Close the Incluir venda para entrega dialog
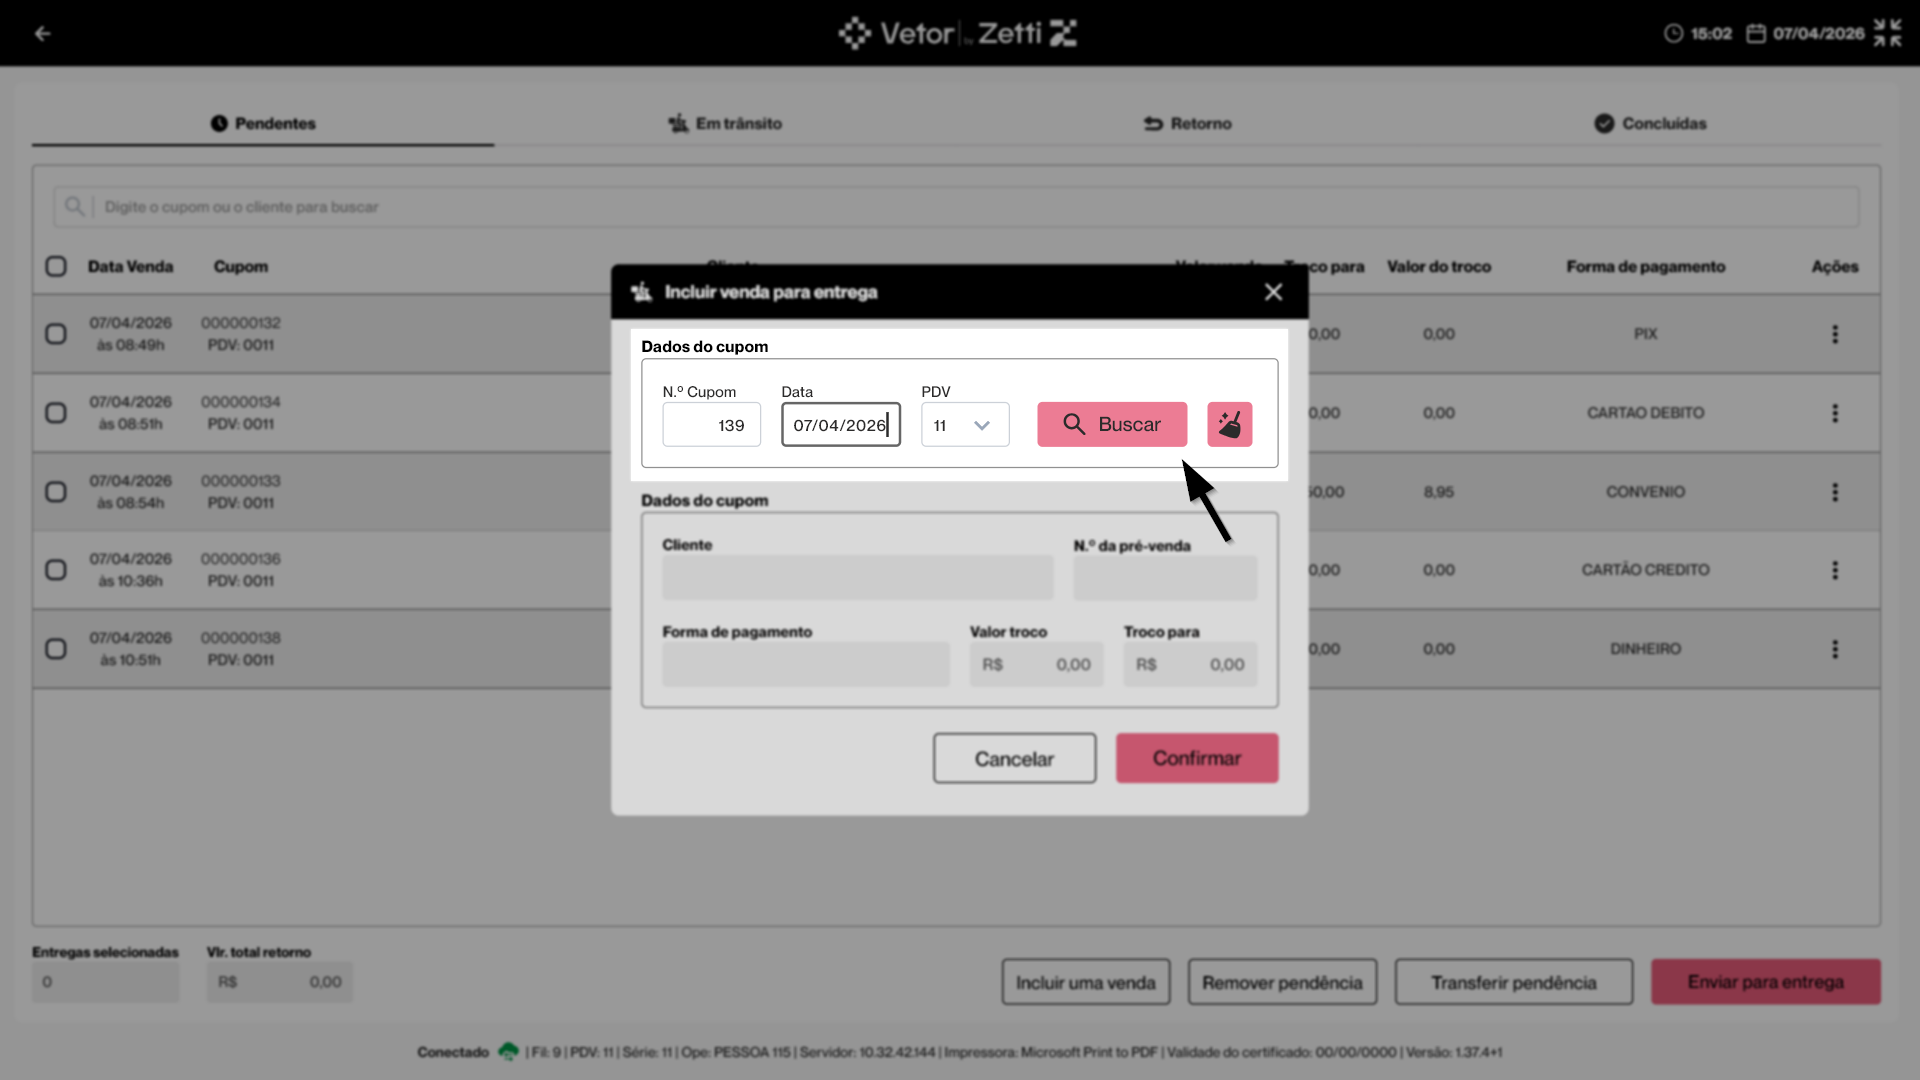Screen dimensions: 1920x1080 [x=1273, y=292]
